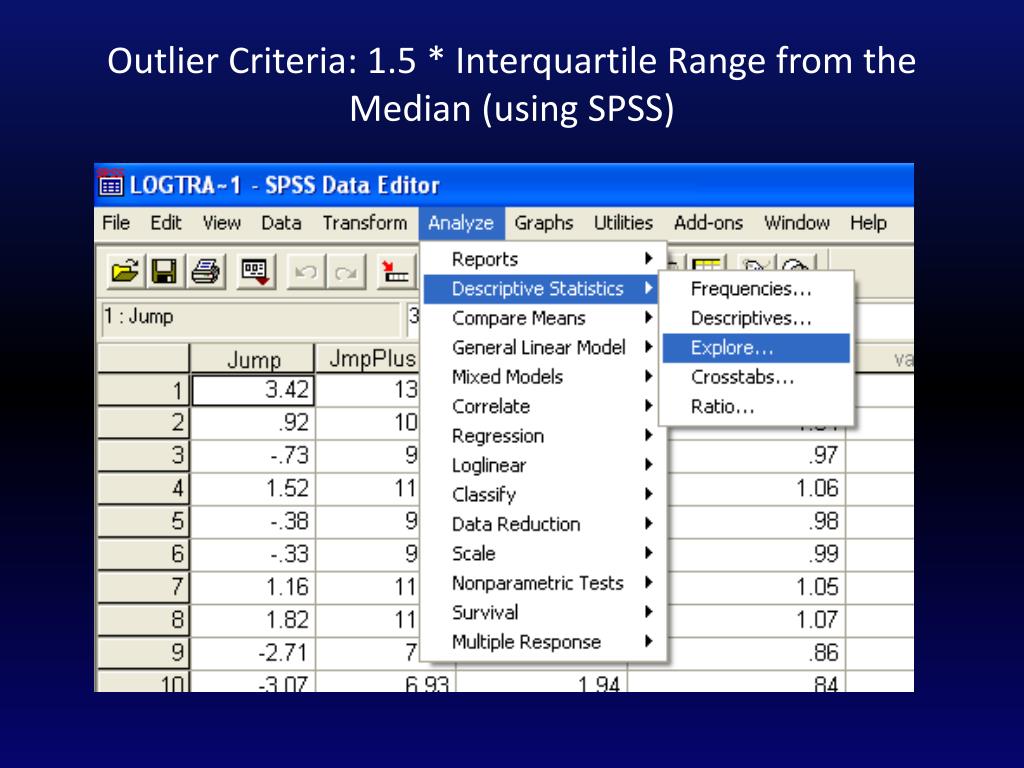Click the cell showing .86
This screenshot has height=768, width=1024.
[756, 652]
